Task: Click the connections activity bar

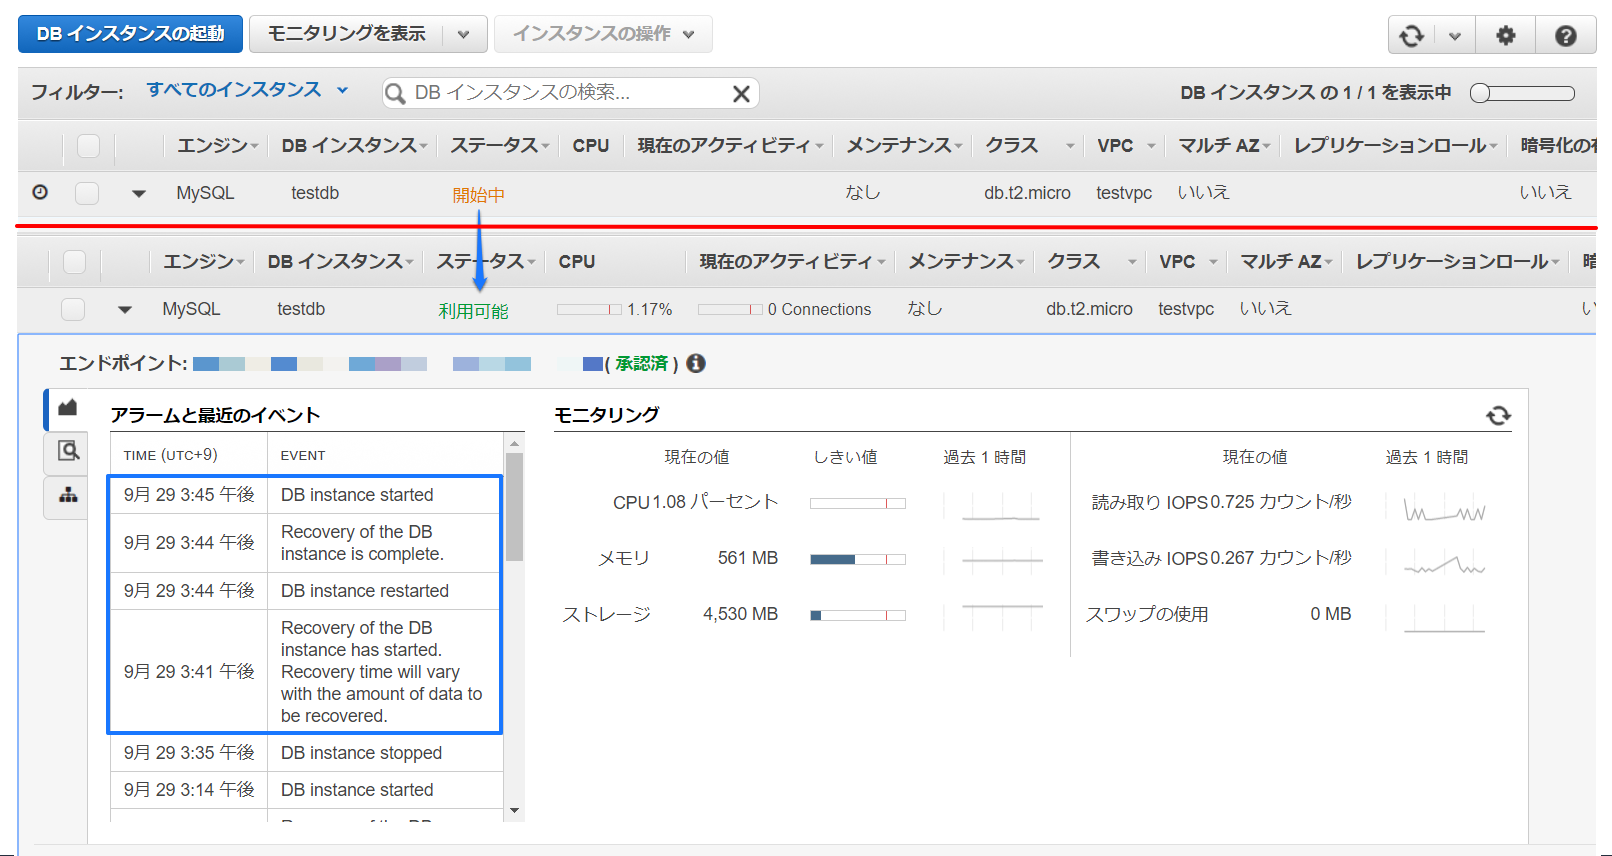Action: [x=730, y=310]
